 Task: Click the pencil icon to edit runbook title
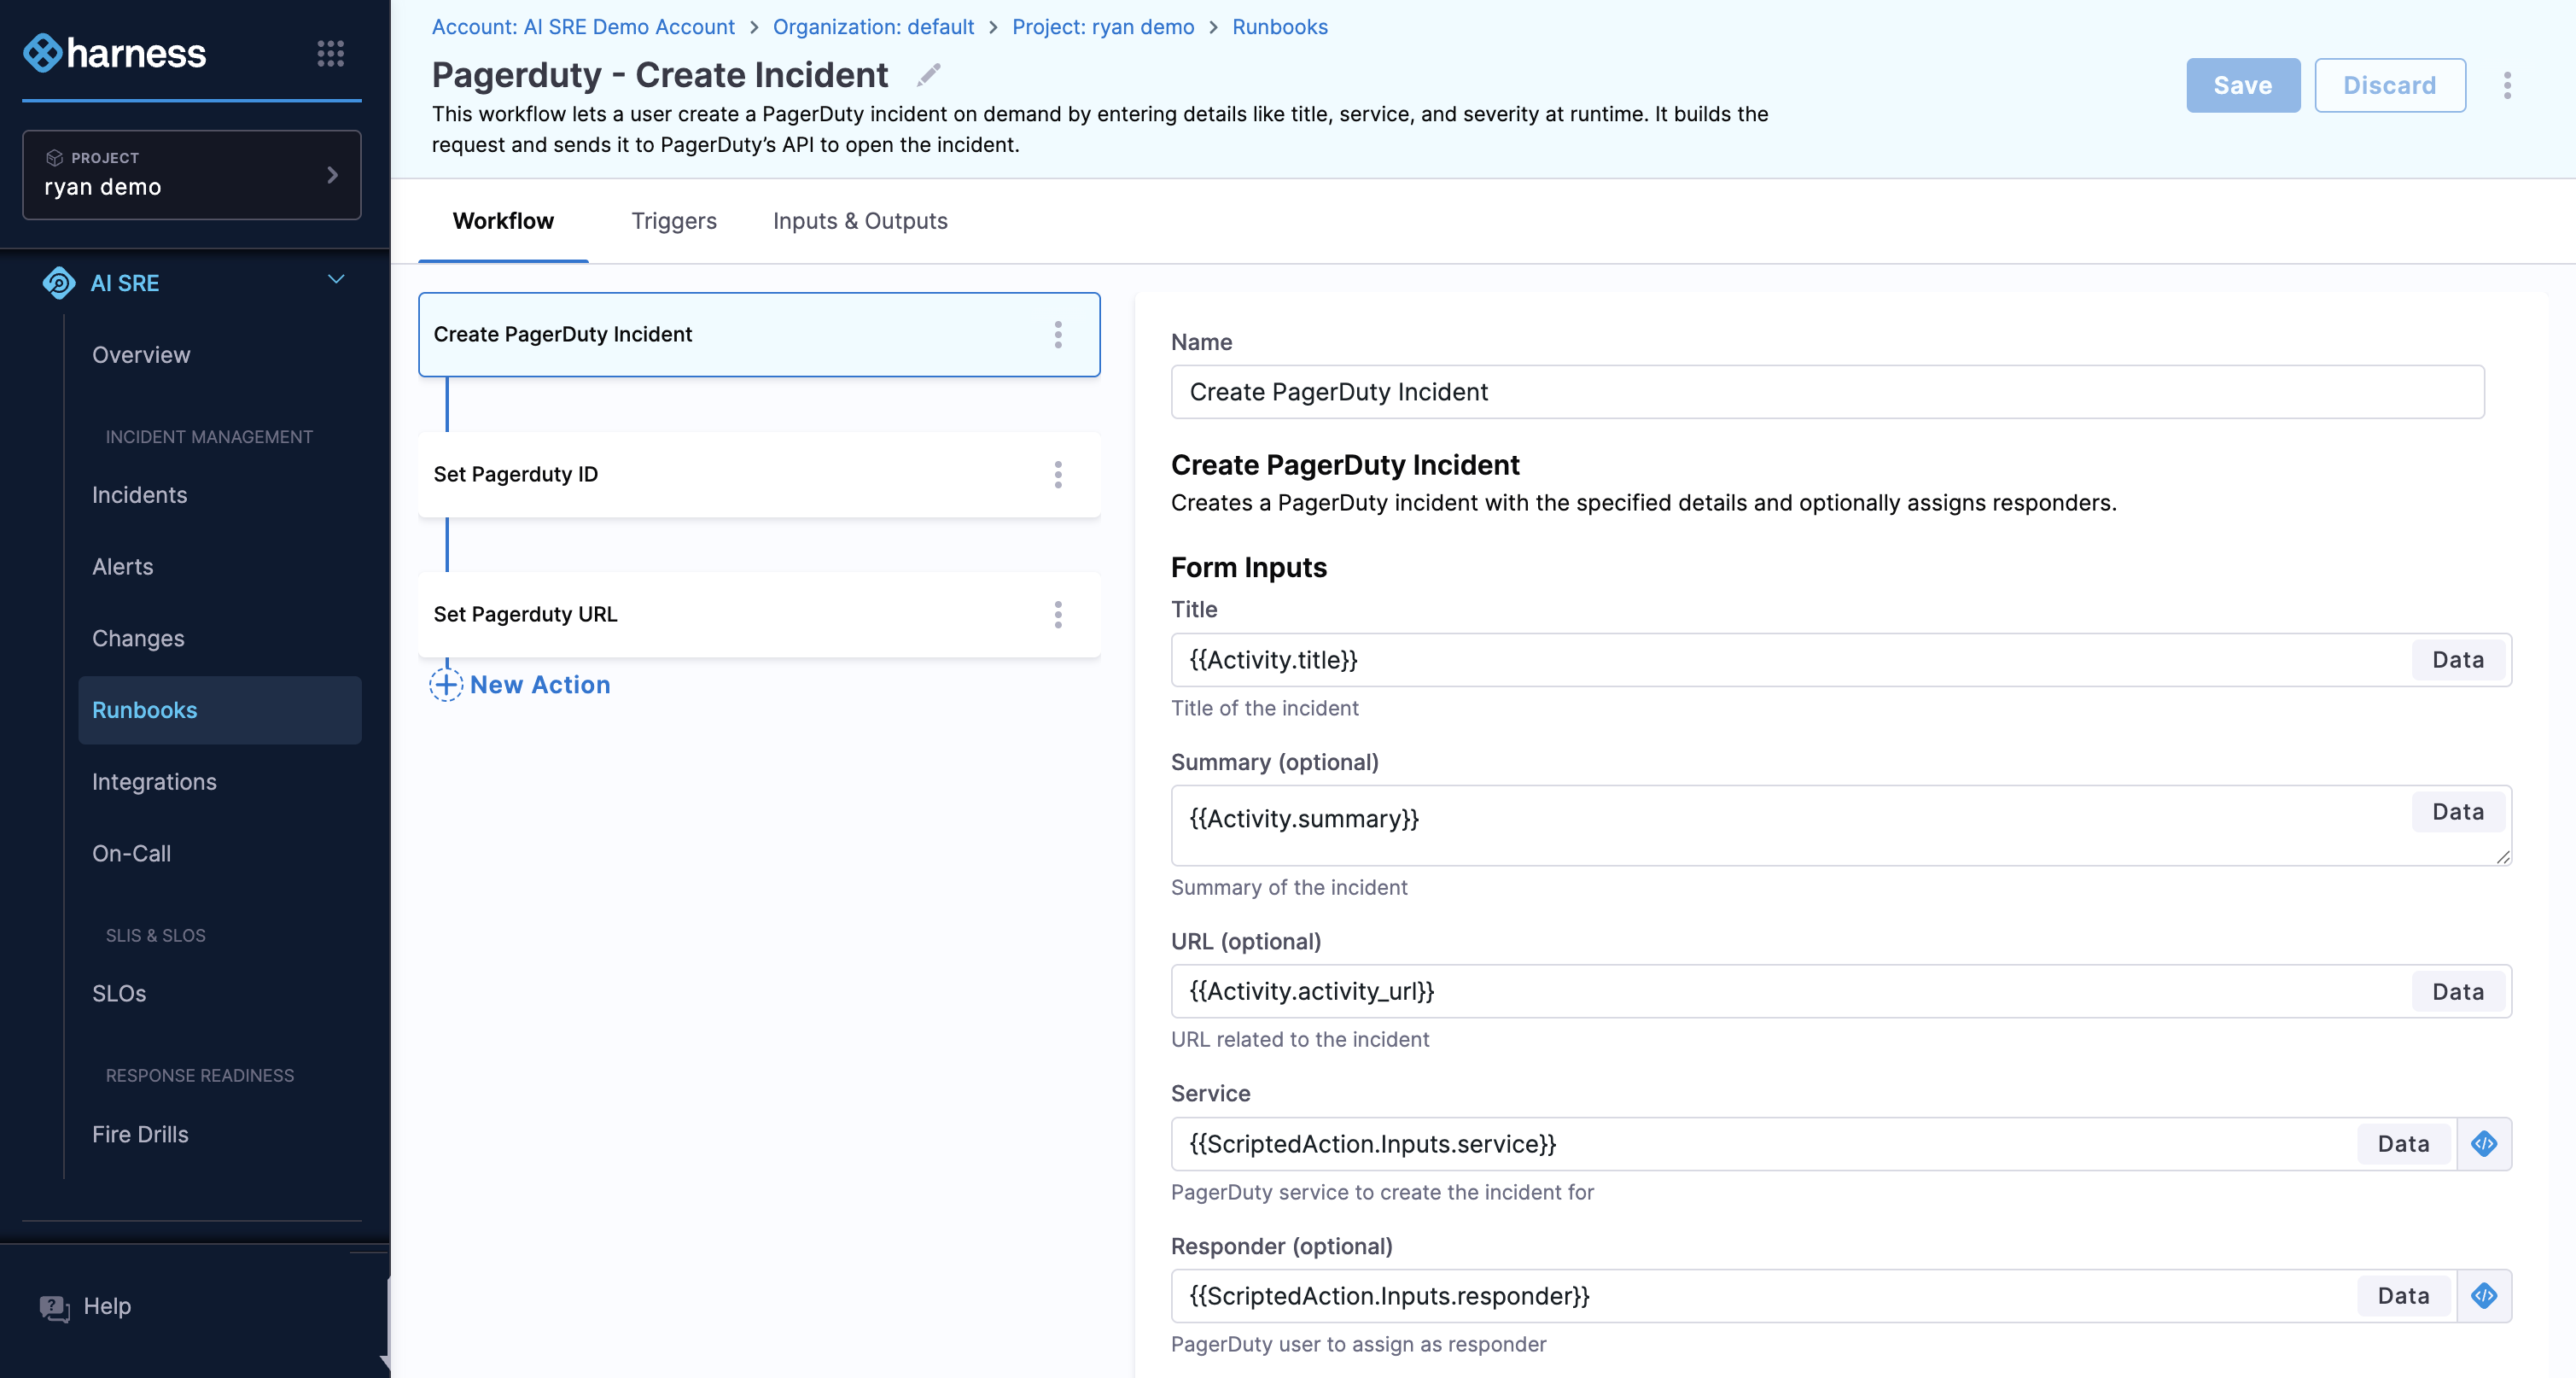coord(929,75)
